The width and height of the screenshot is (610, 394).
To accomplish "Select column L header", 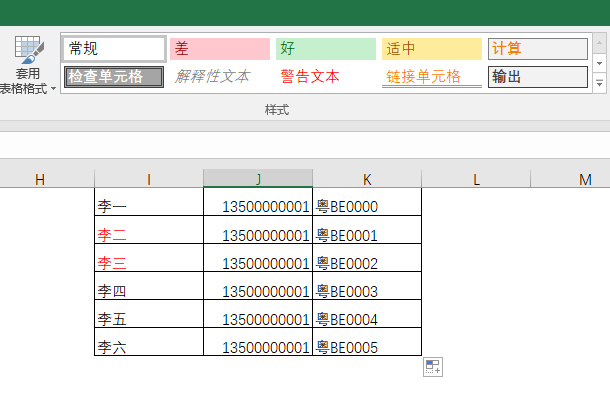I will pos(476,179).
